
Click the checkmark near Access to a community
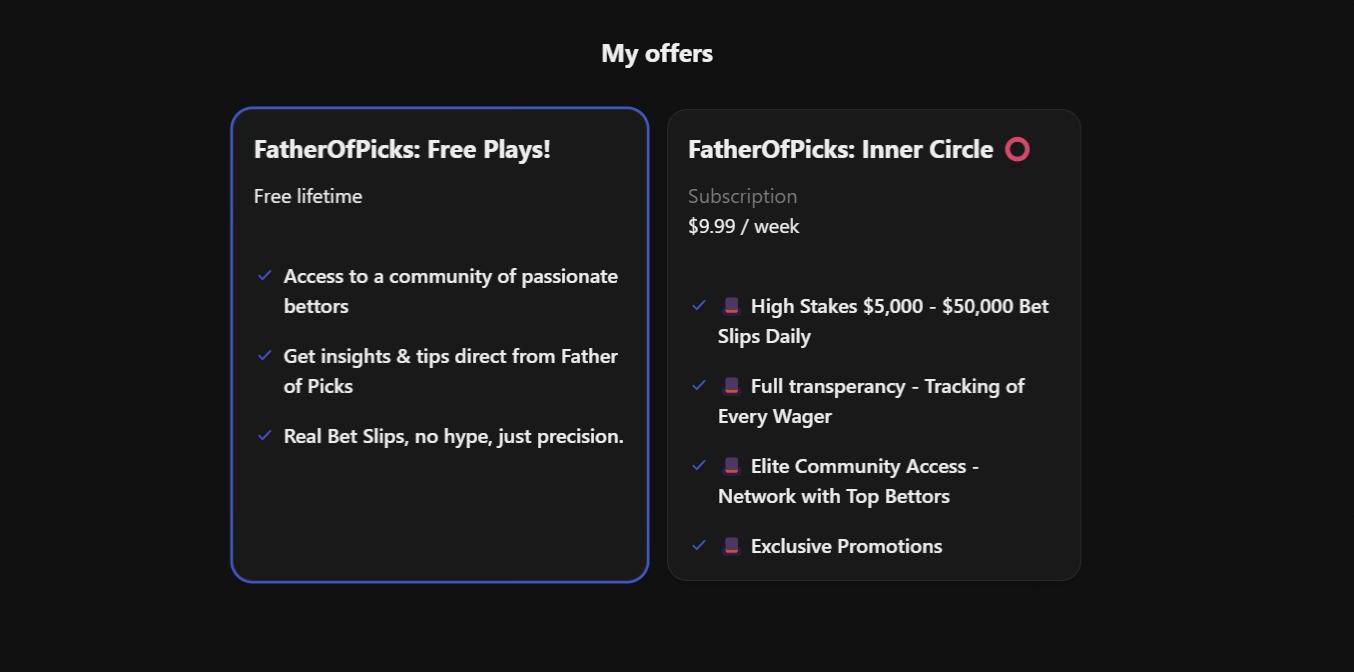(265, 274)
